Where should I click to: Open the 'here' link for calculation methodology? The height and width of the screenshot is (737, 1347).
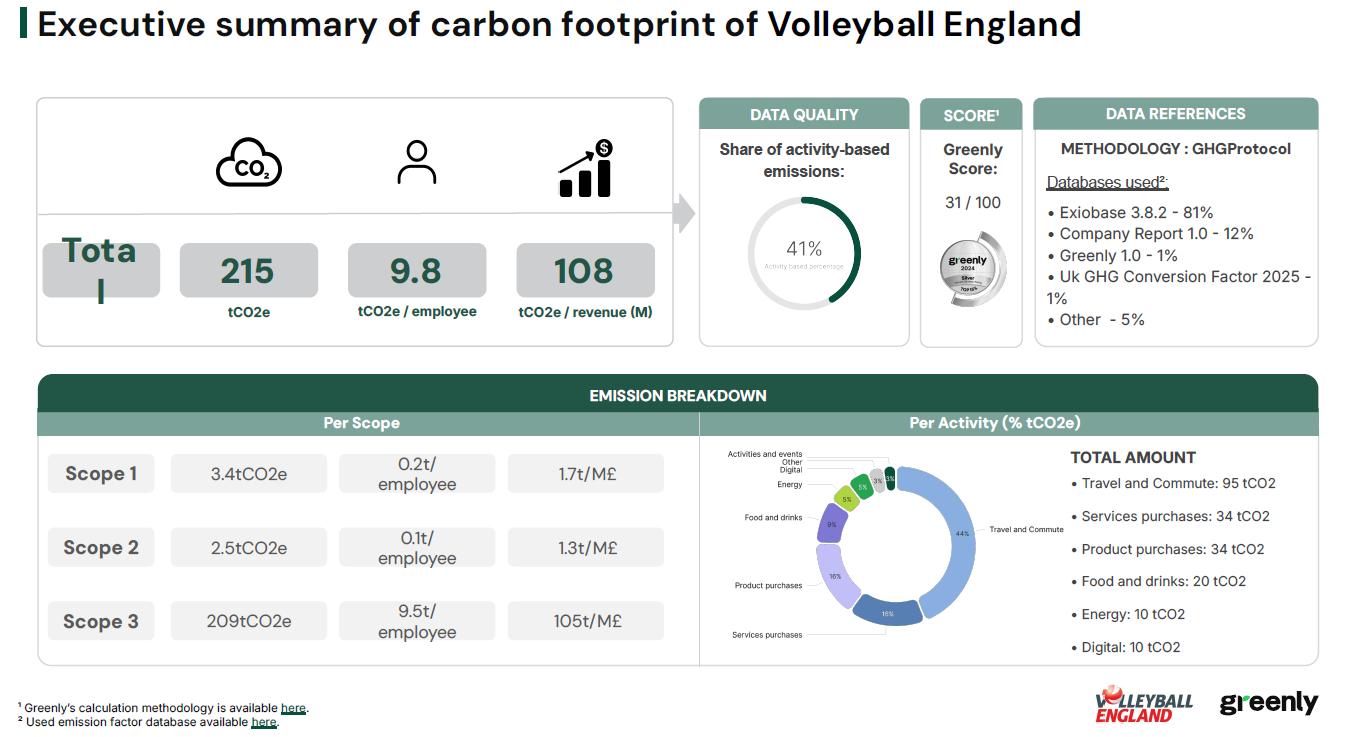(x=293, y=708)
